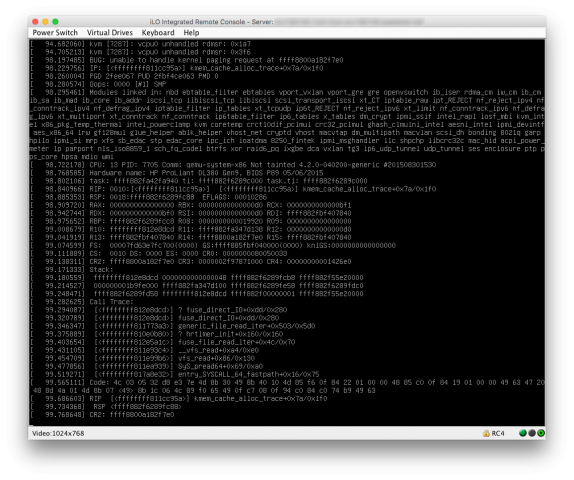Click the 'Hardware name: HP ProLiant DL380 Gen9' line
Image resolution: width=574 pixels, height=480 pixels.
[x=177, y=173]
